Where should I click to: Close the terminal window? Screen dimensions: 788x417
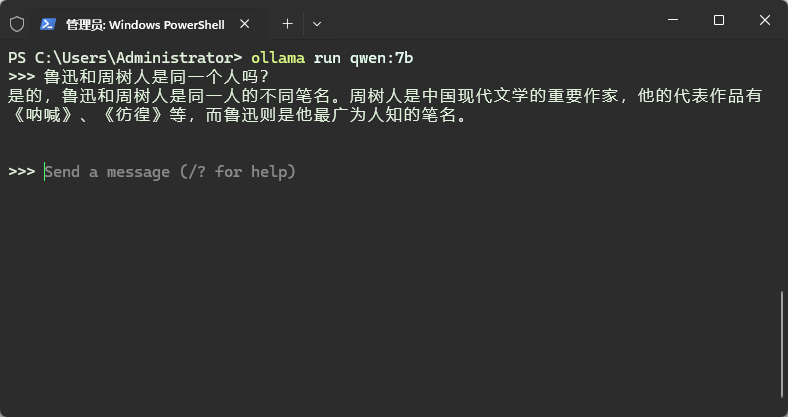[x=764, y=20]
